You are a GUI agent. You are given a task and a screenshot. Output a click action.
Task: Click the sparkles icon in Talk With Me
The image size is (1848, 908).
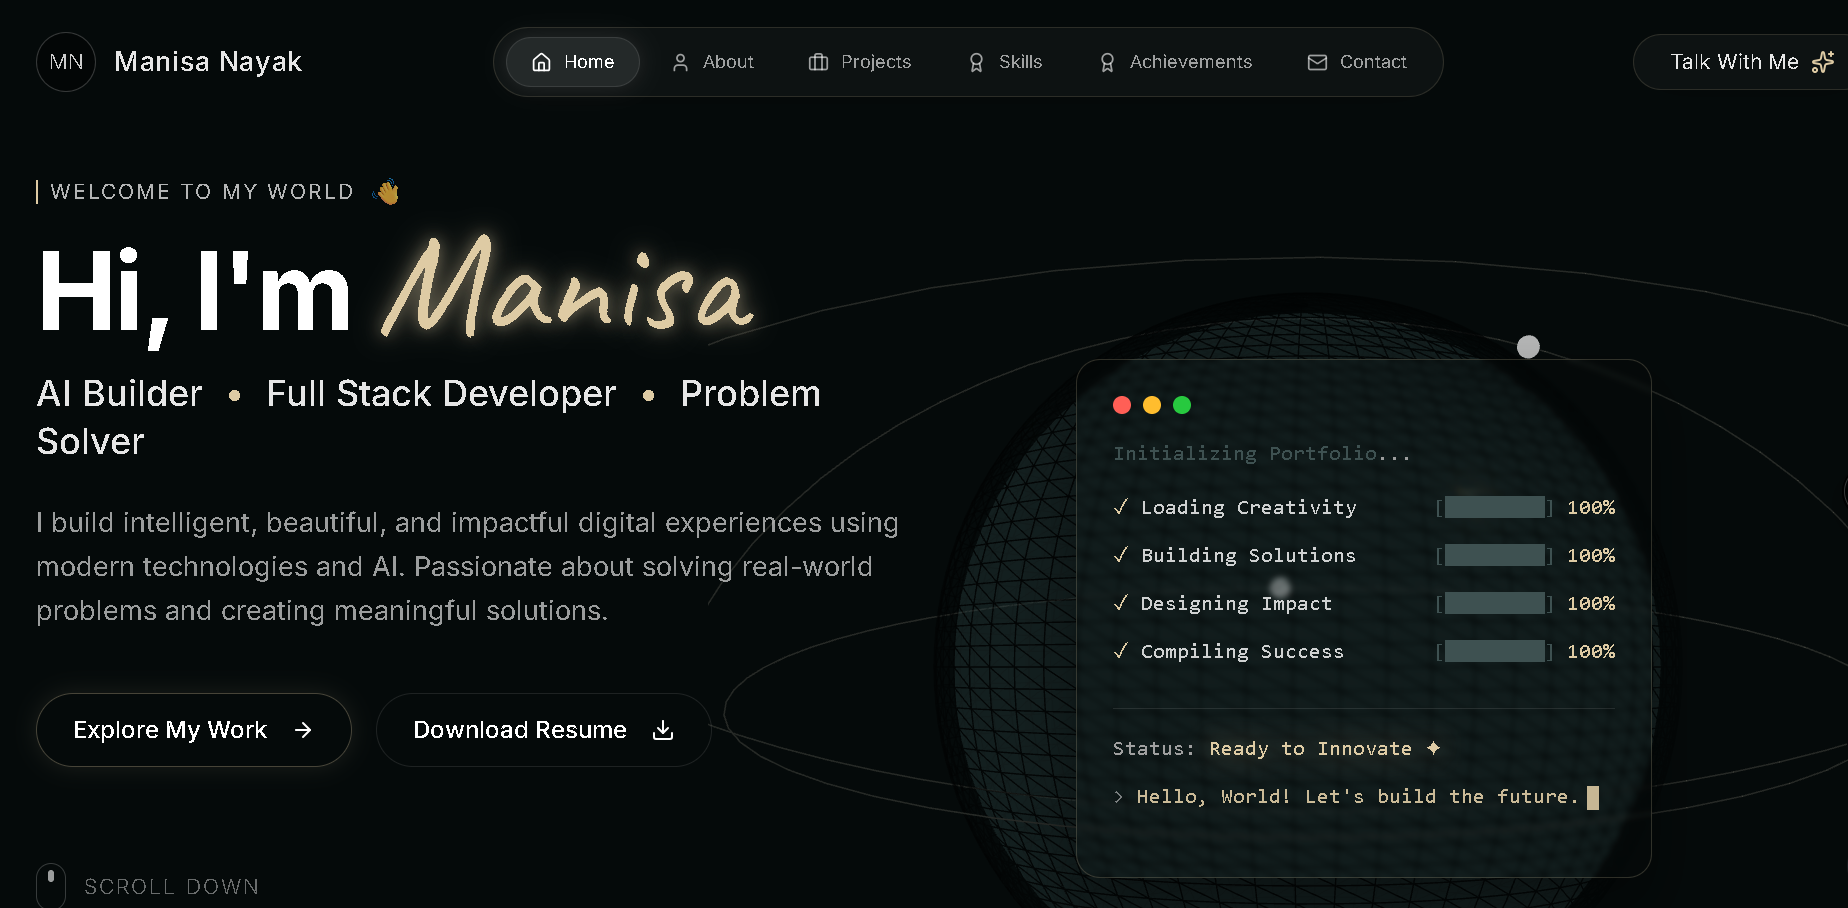pos(1823,62)
